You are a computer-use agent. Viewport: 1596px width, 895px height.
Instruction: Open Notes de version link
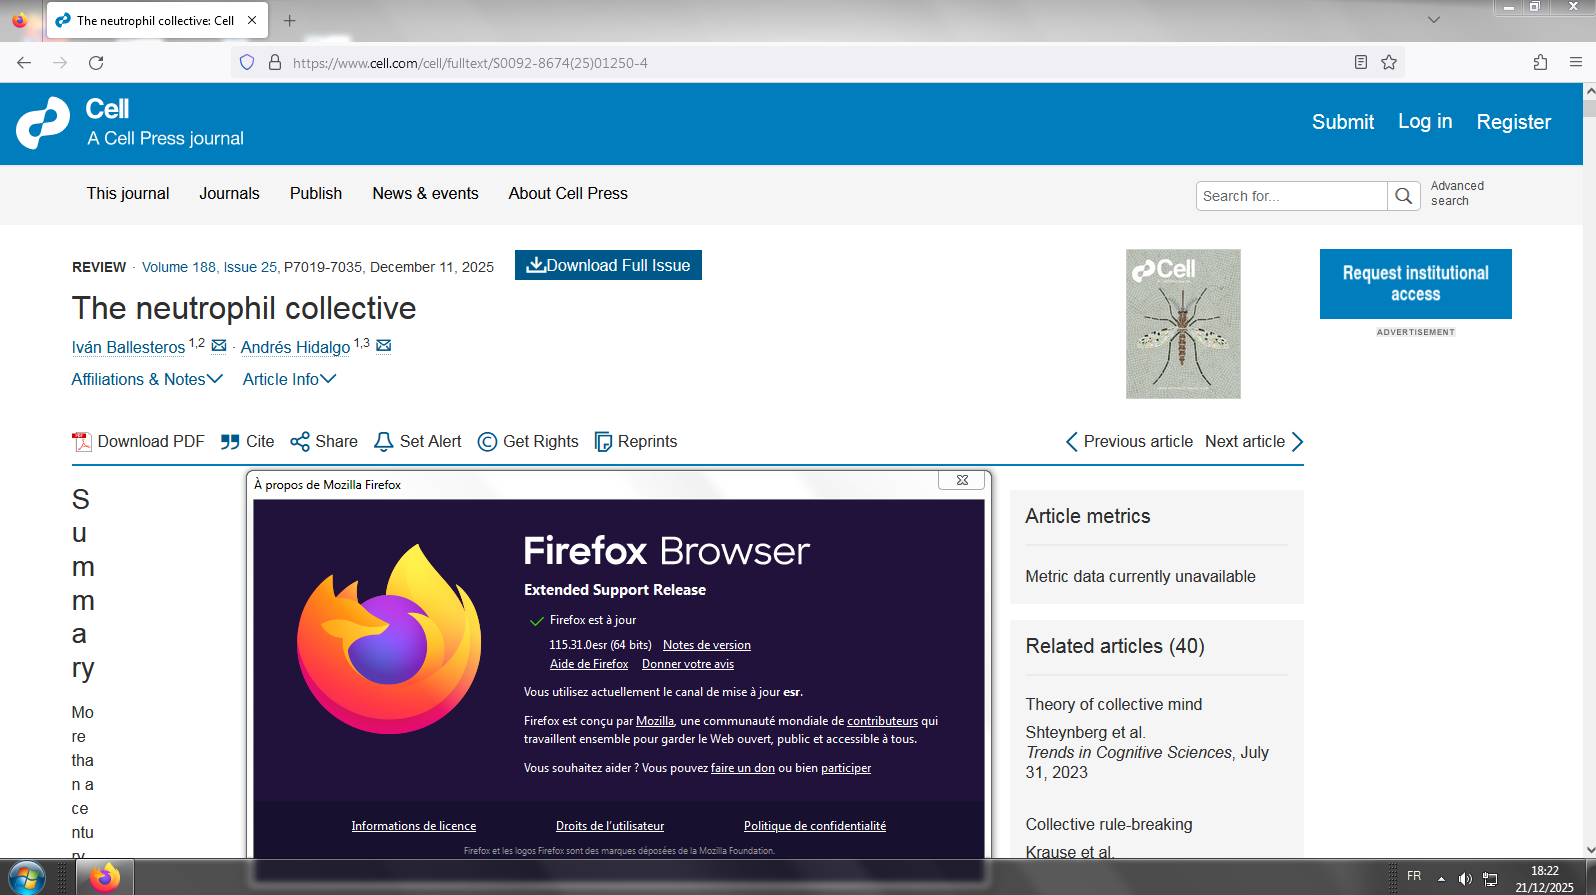[x=707, y=645]
